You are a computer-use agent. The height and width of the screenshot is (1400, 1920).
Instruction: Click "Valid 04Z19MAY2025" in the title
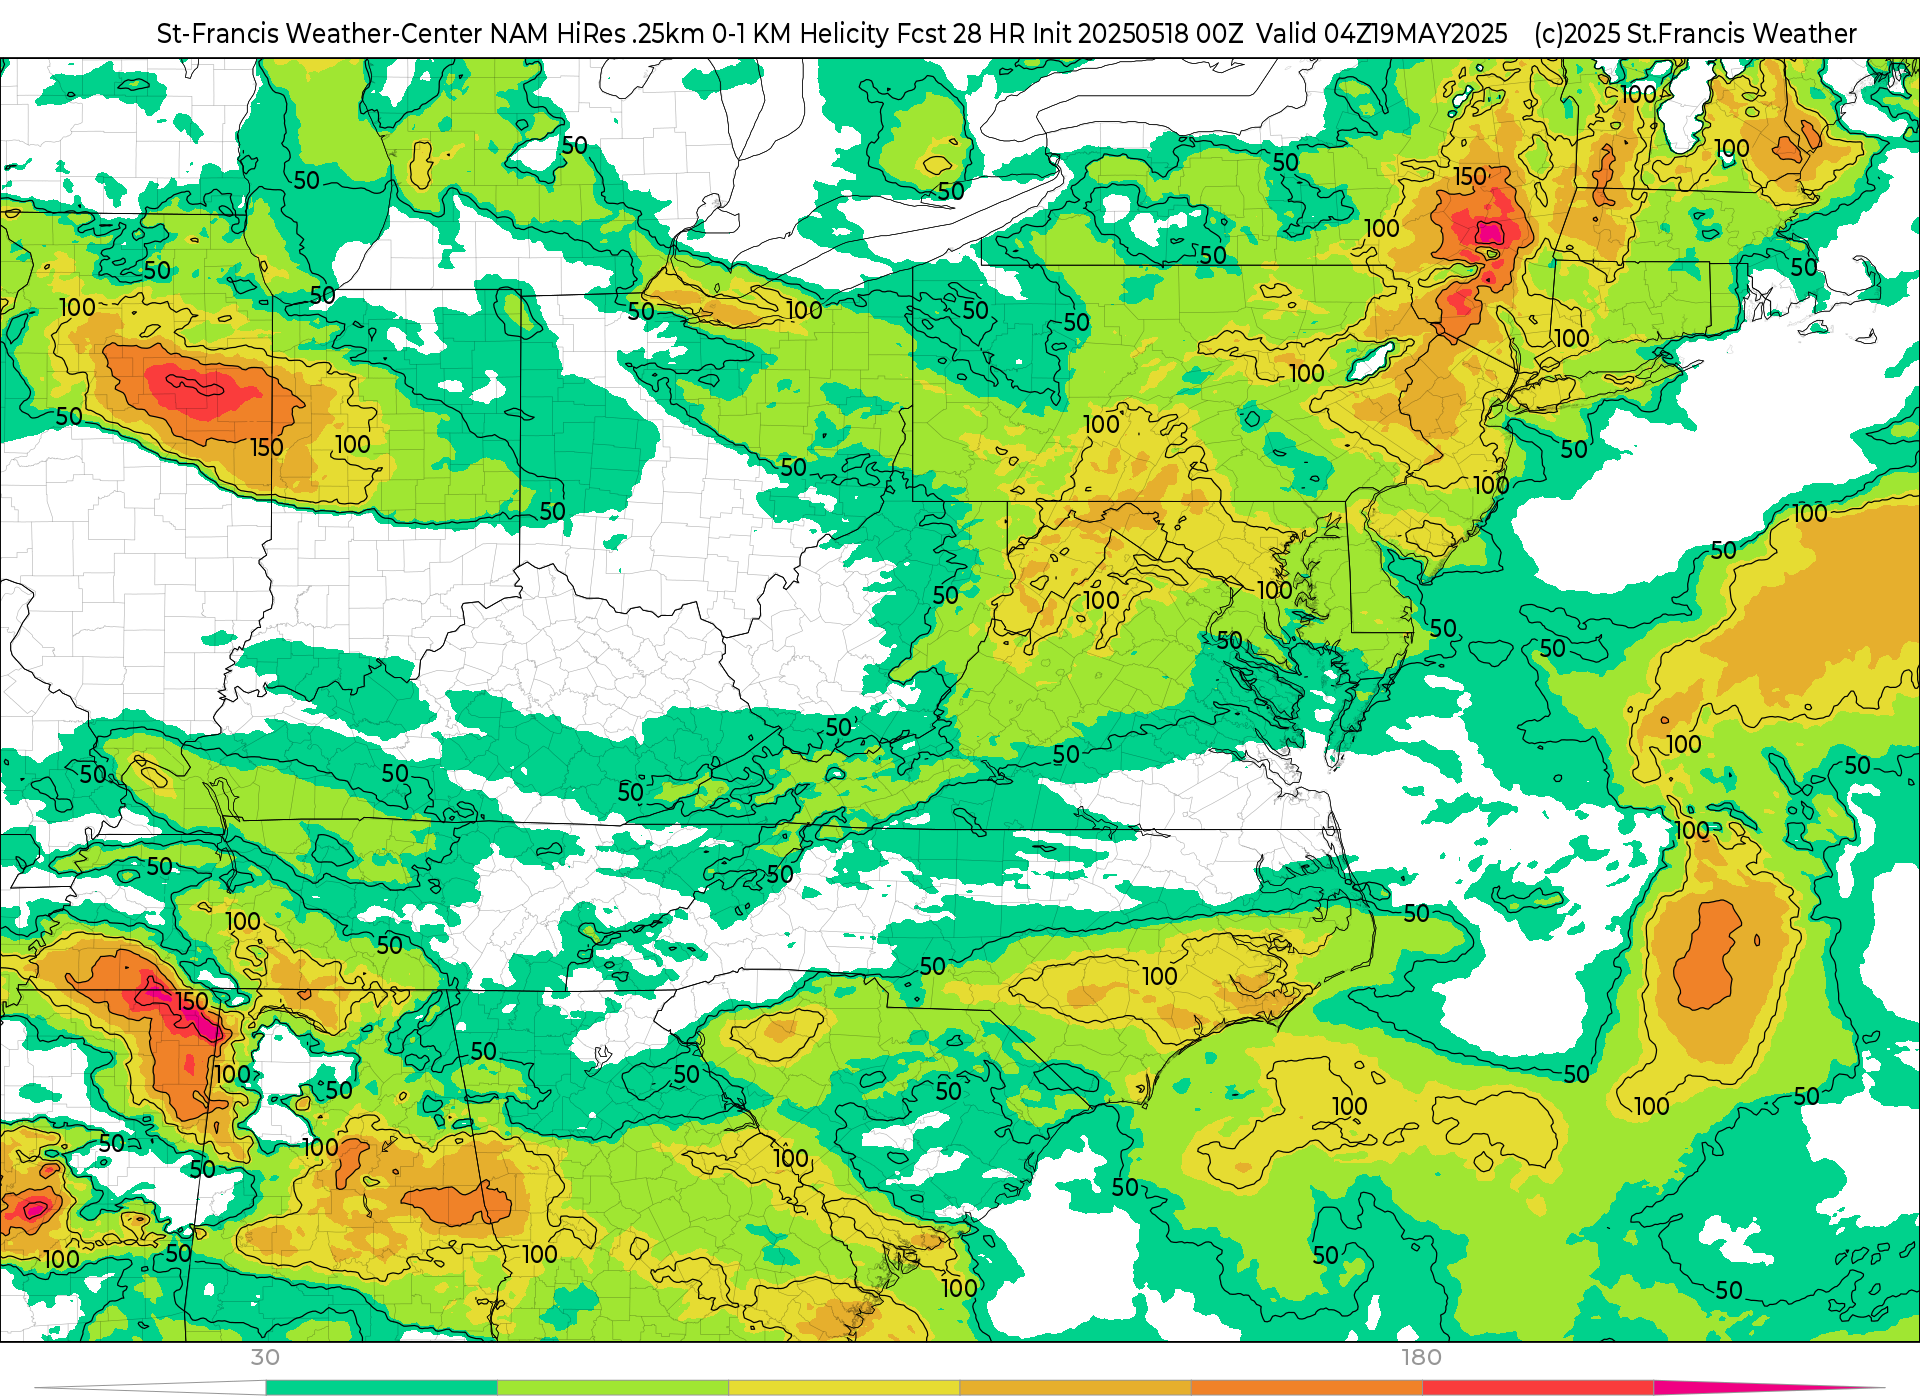(1382, 34)
